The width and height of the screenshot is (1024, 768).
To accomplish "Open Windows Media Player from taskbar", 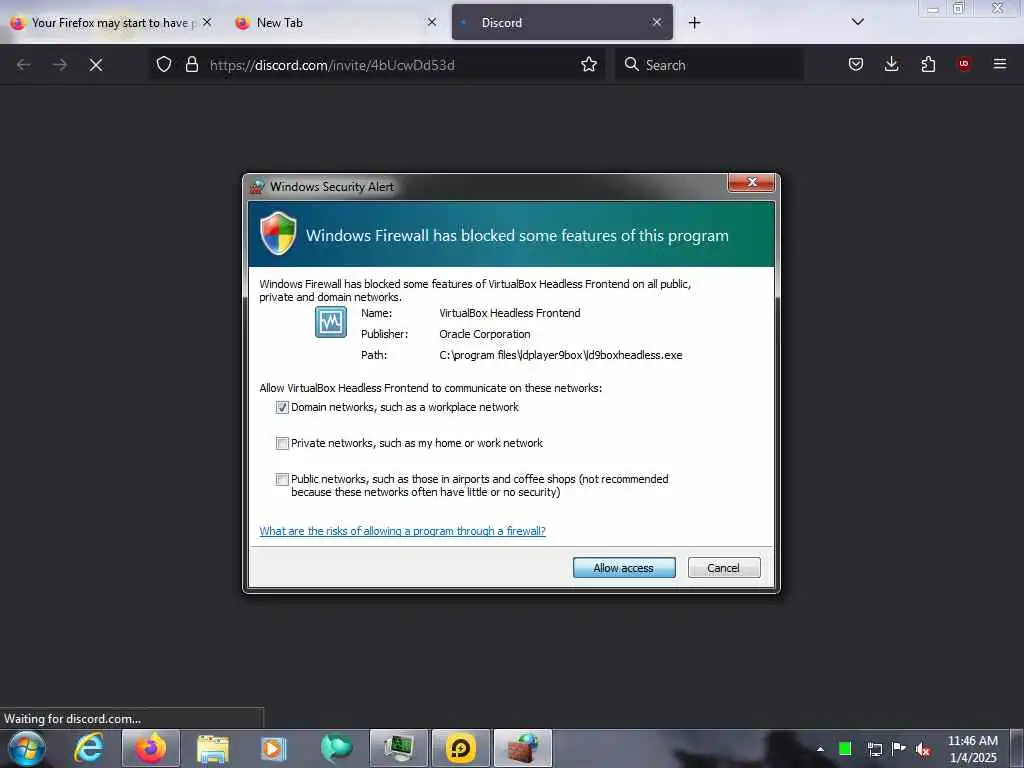I will (274, 748).
